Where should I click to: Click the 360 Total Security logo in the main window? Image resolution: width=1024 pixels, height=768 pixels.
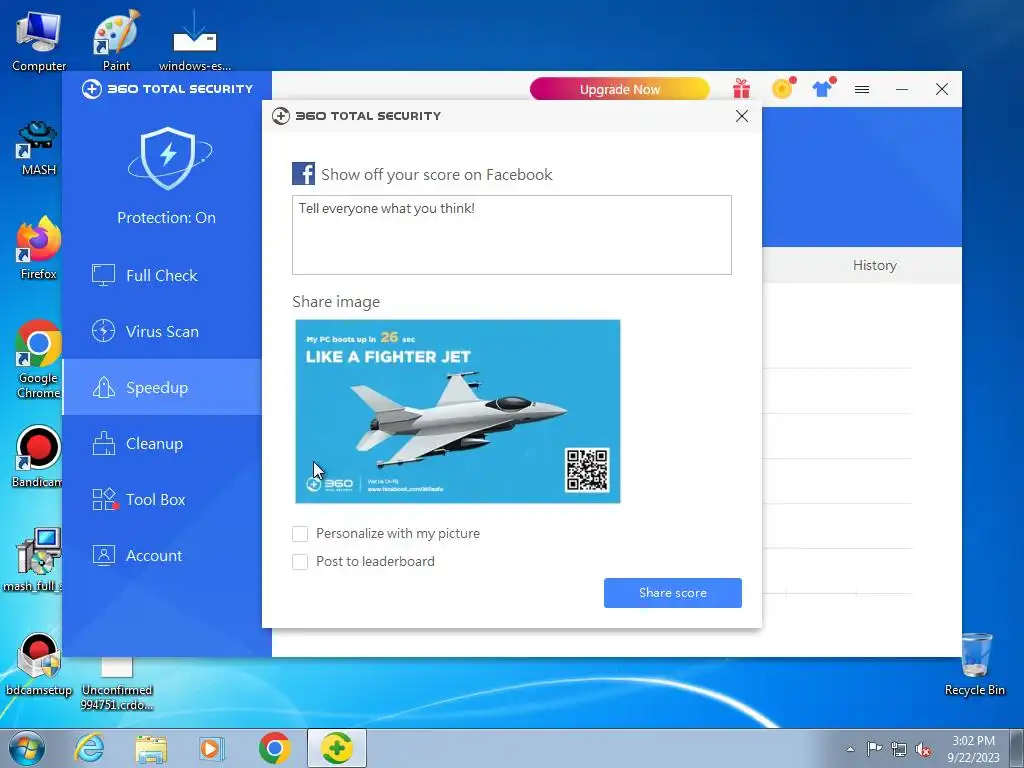tap(167, 89)
